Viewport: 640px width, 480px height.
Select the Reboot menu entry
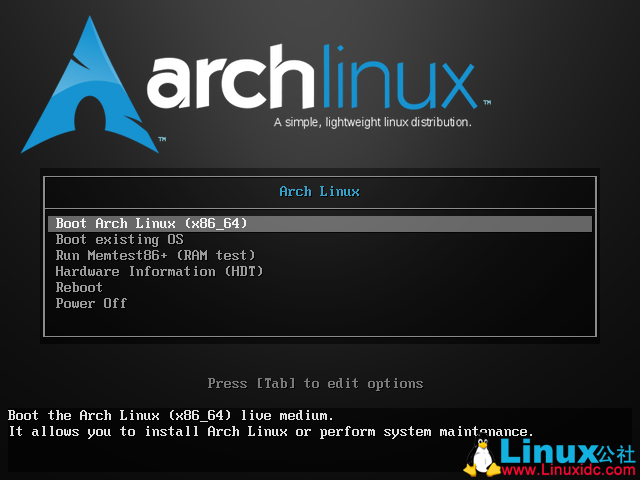click(x=79, y=287)
